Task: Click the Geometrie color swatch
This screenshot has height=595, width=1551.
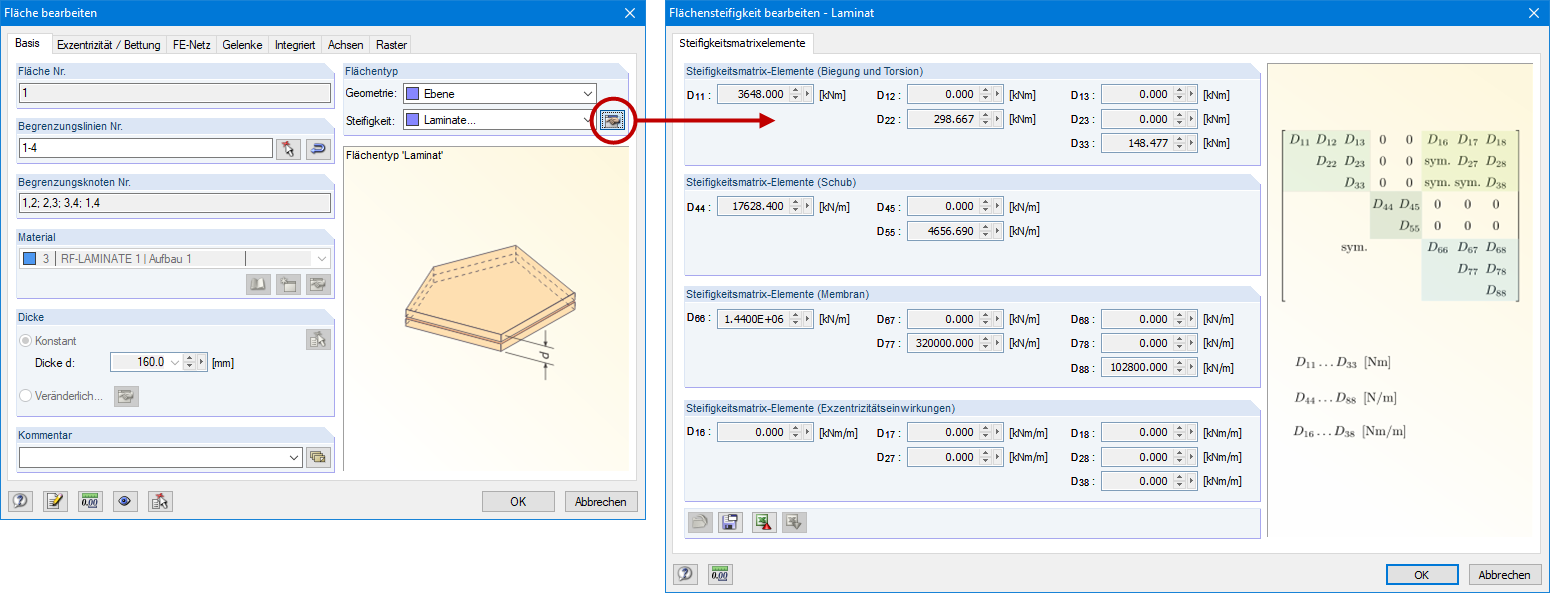Action: [x=412, y=94]
